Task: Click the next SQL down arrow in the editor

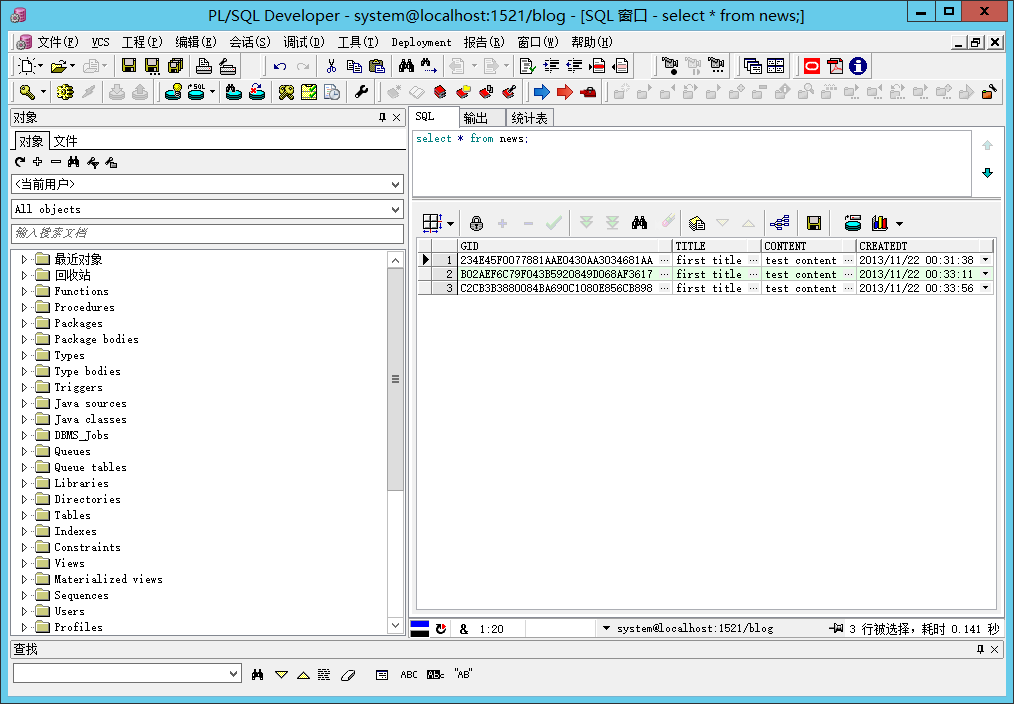Action: click(x=987, y=173)
